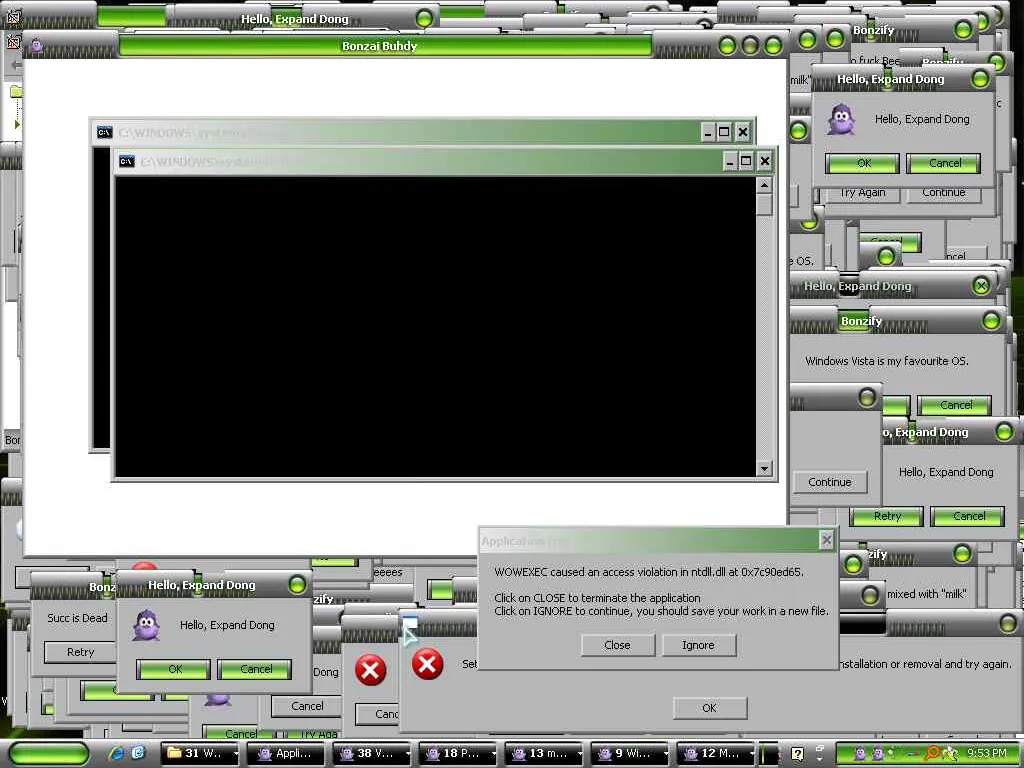The width and height of the screenshot is (1024, 768).
Task: Click the 'Windows Vista is my favourite OS.' message
Action: click(886, 361)
